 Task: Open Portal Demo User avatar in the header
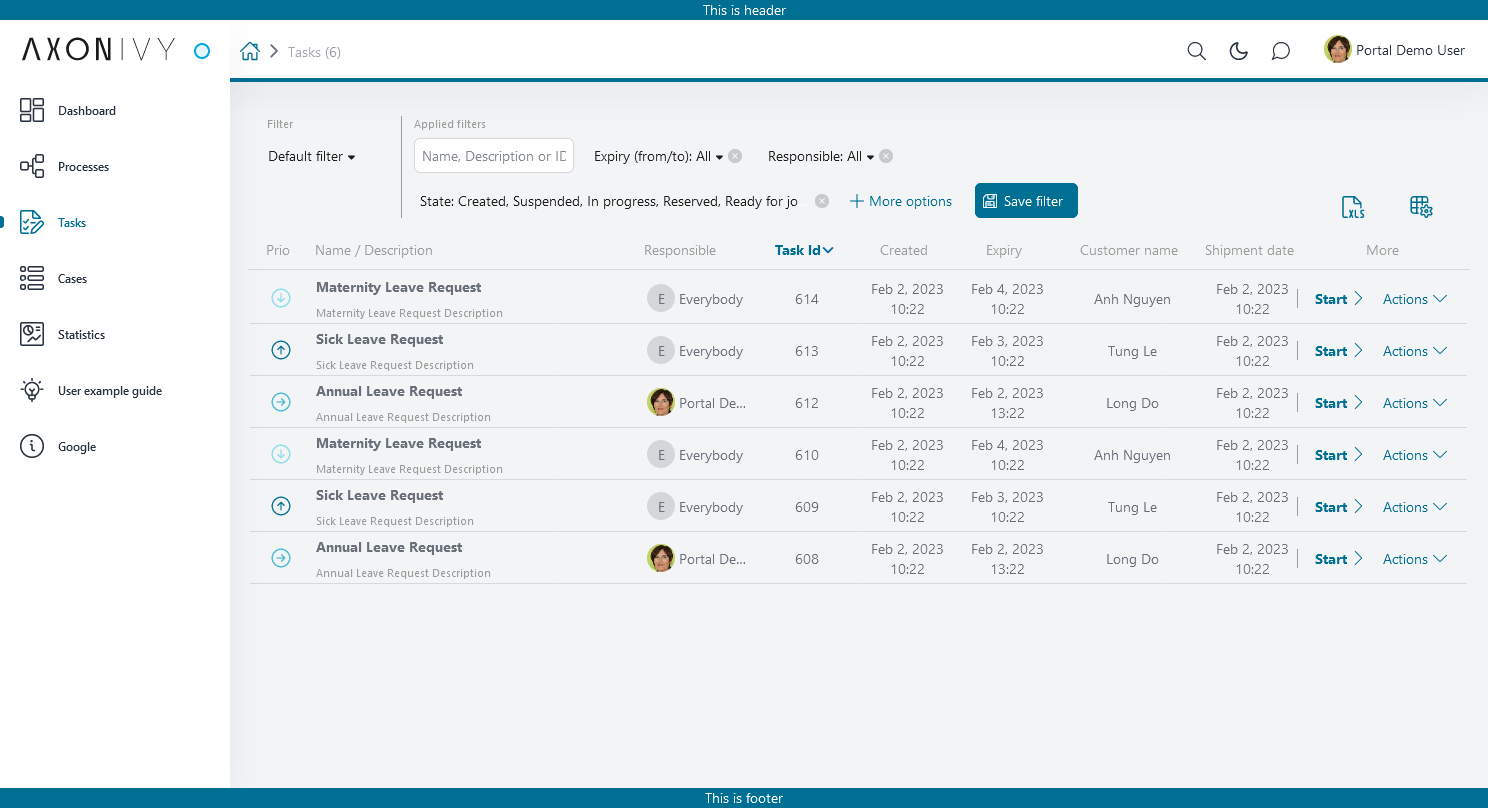pyautogui.click(x=1337, y=49)
